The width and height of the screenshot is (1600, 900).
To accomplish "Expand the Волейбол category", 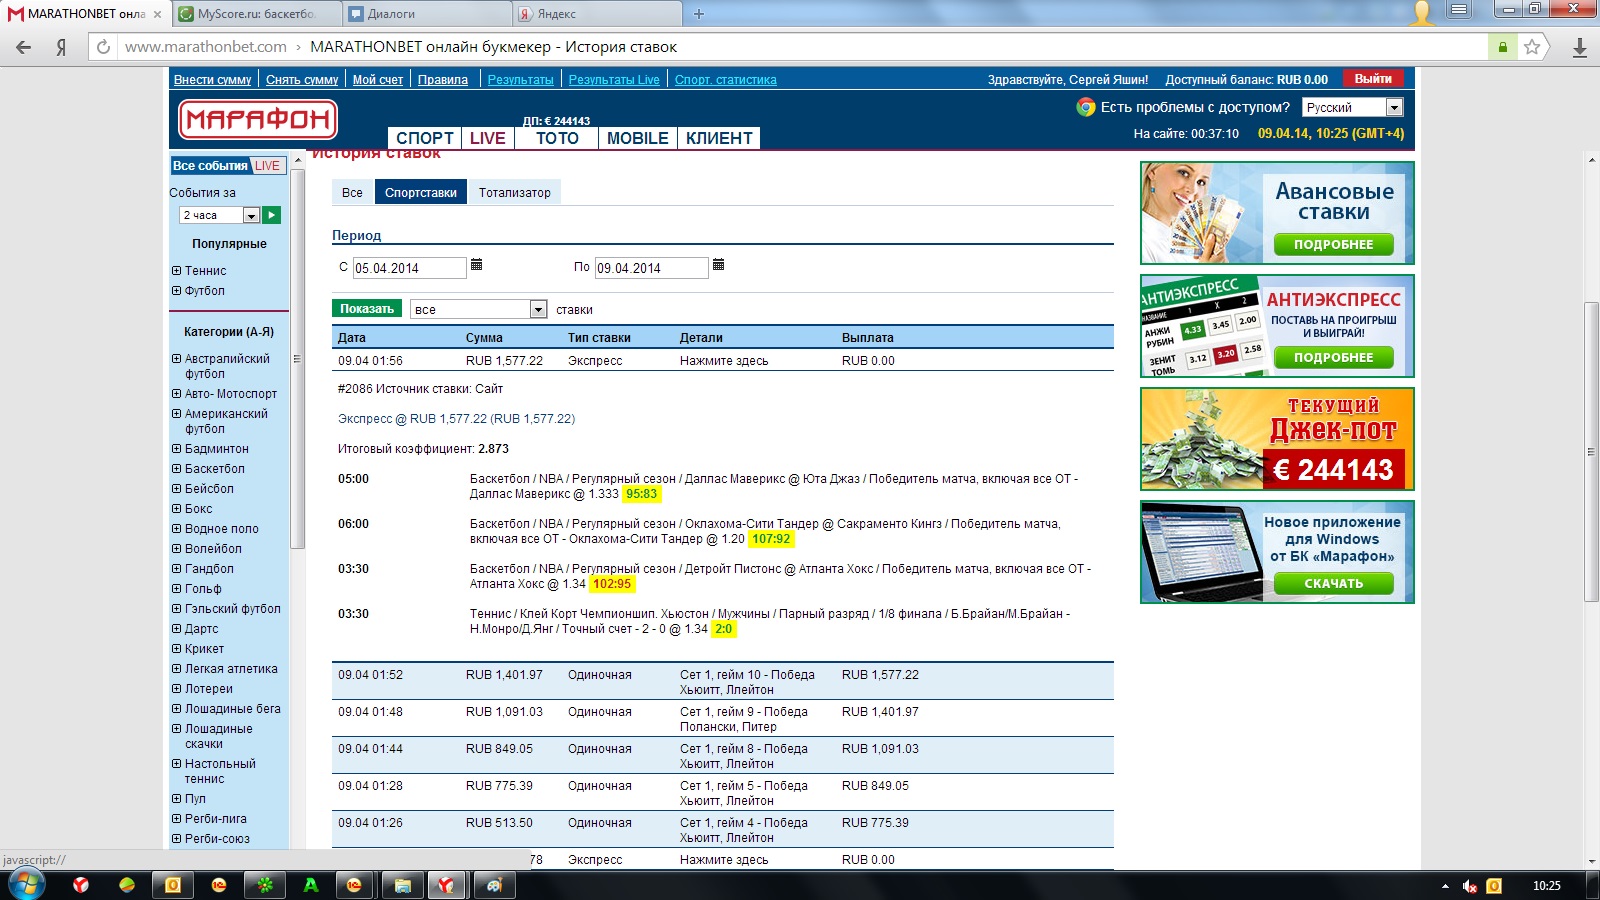I will click(176, 548).
